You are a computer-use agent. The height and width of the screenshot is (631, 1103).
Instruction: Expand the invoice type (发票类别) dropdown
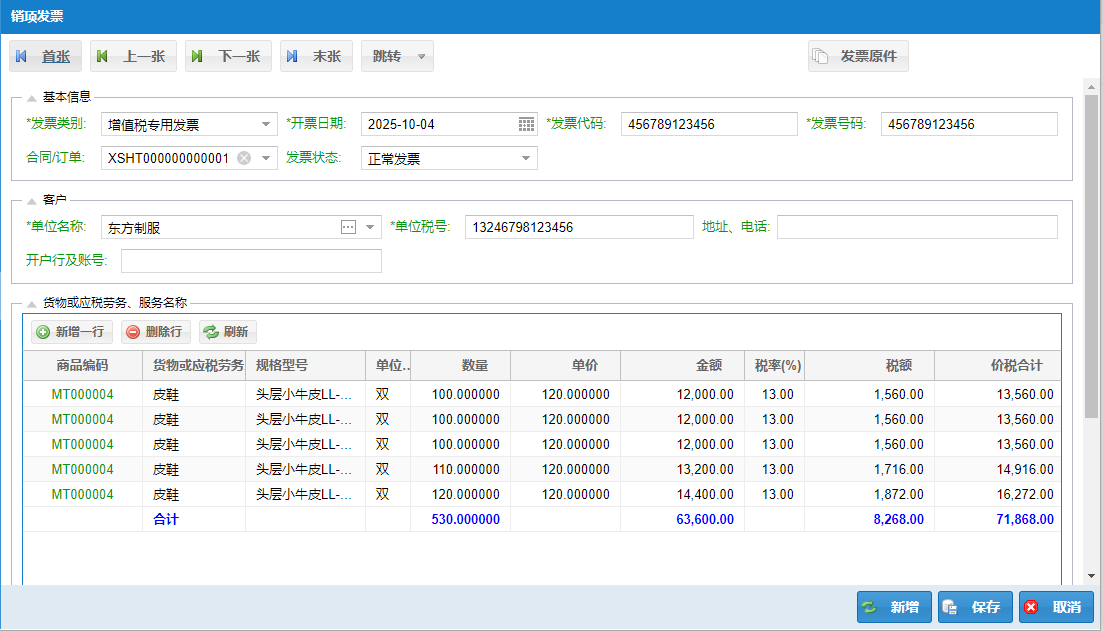[266, 124]
